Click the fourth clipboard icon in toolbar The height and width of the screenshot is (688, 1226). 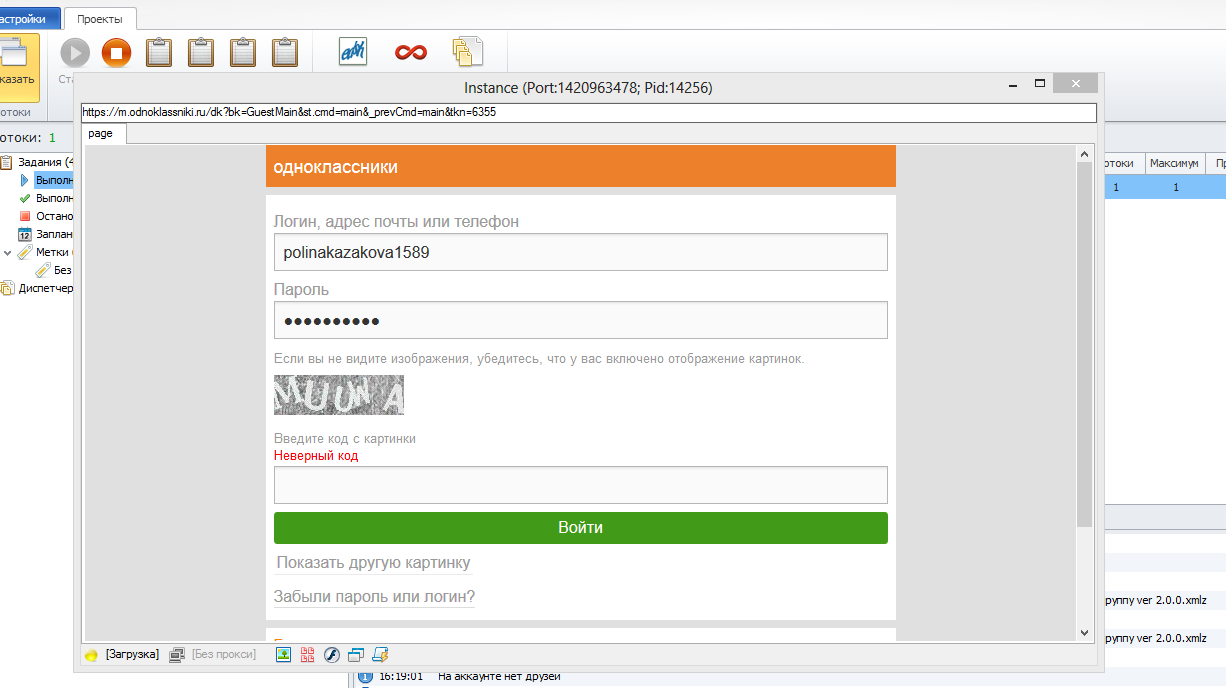(x=285, y=52)
